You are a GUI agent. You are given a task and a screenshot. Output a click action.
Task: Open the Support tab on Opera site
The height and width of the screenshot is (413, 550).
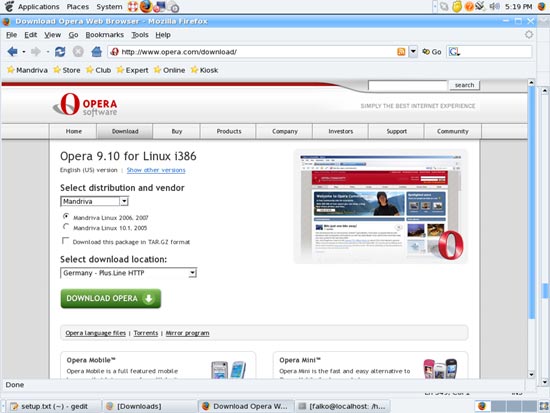point(396,131)
